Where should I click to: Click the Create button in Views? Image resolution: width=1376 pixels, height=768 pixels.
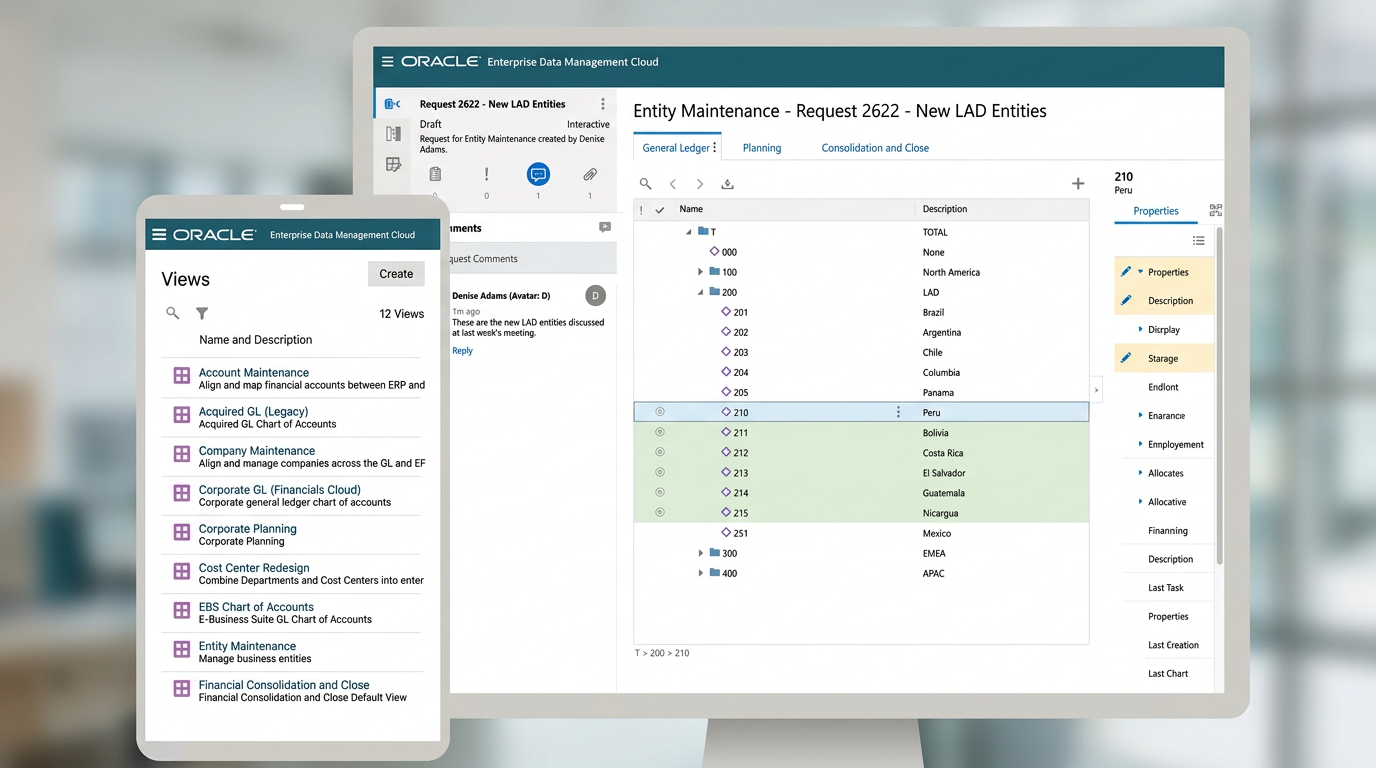[x=395, y=273]
